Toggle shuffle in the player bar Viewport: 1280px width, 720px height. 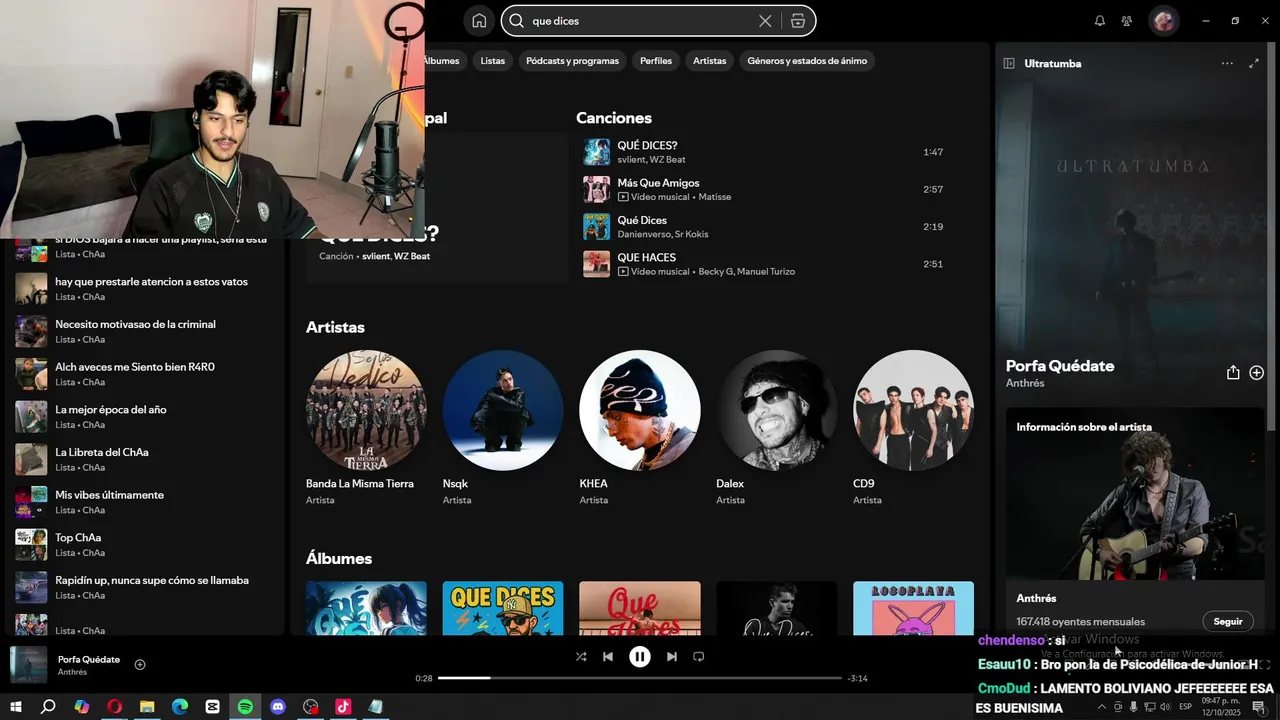(581, 657)
